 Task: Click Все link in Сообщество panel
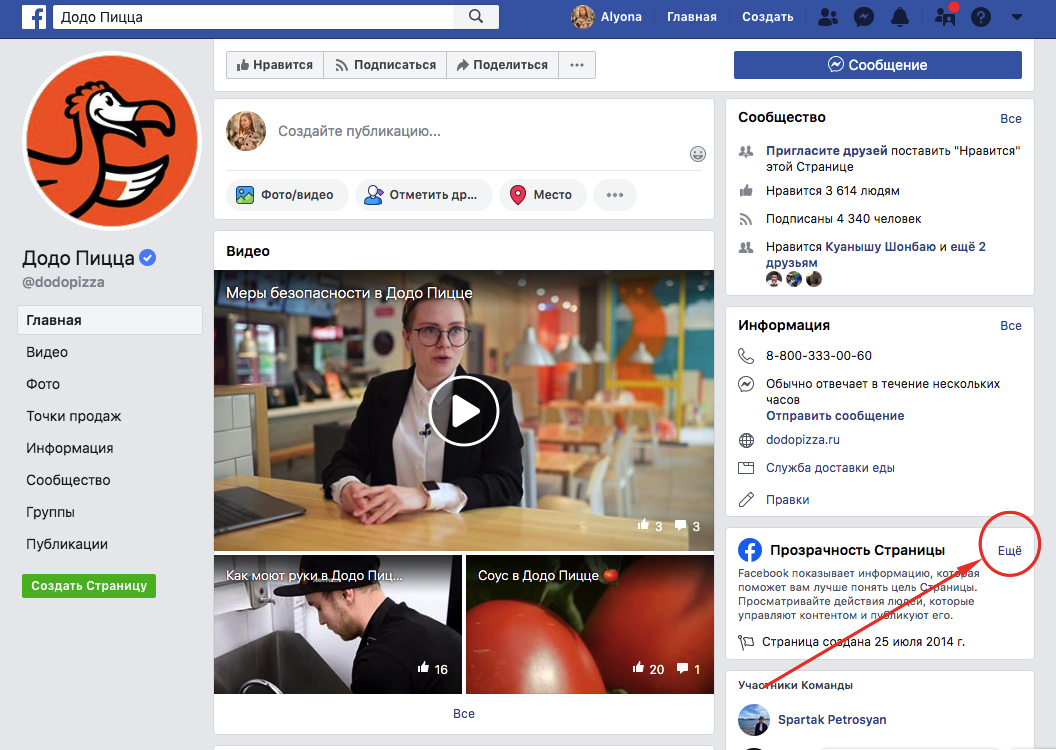click(x=1010, y=118)
